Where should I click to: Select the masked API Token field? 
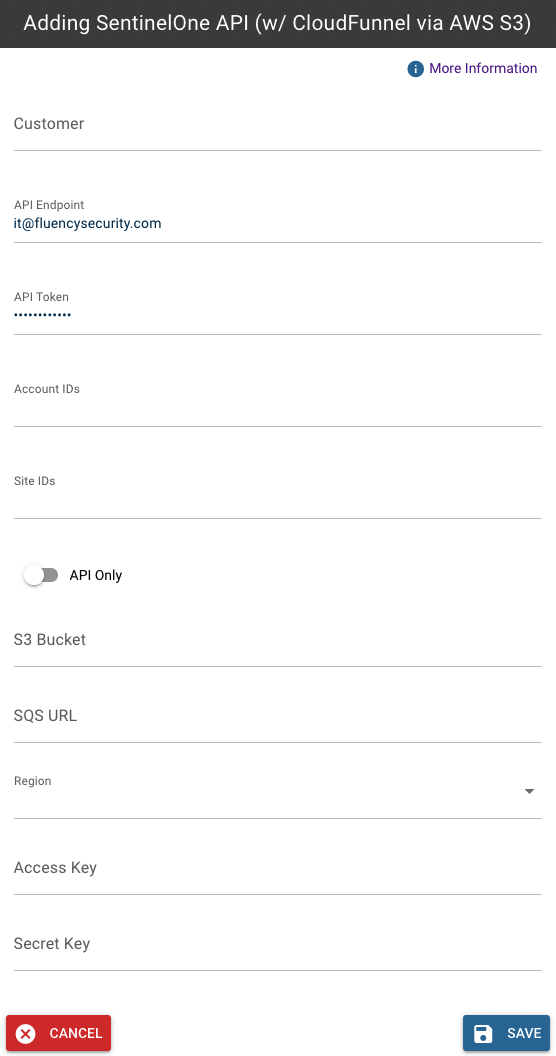click(x=277, y=310)
